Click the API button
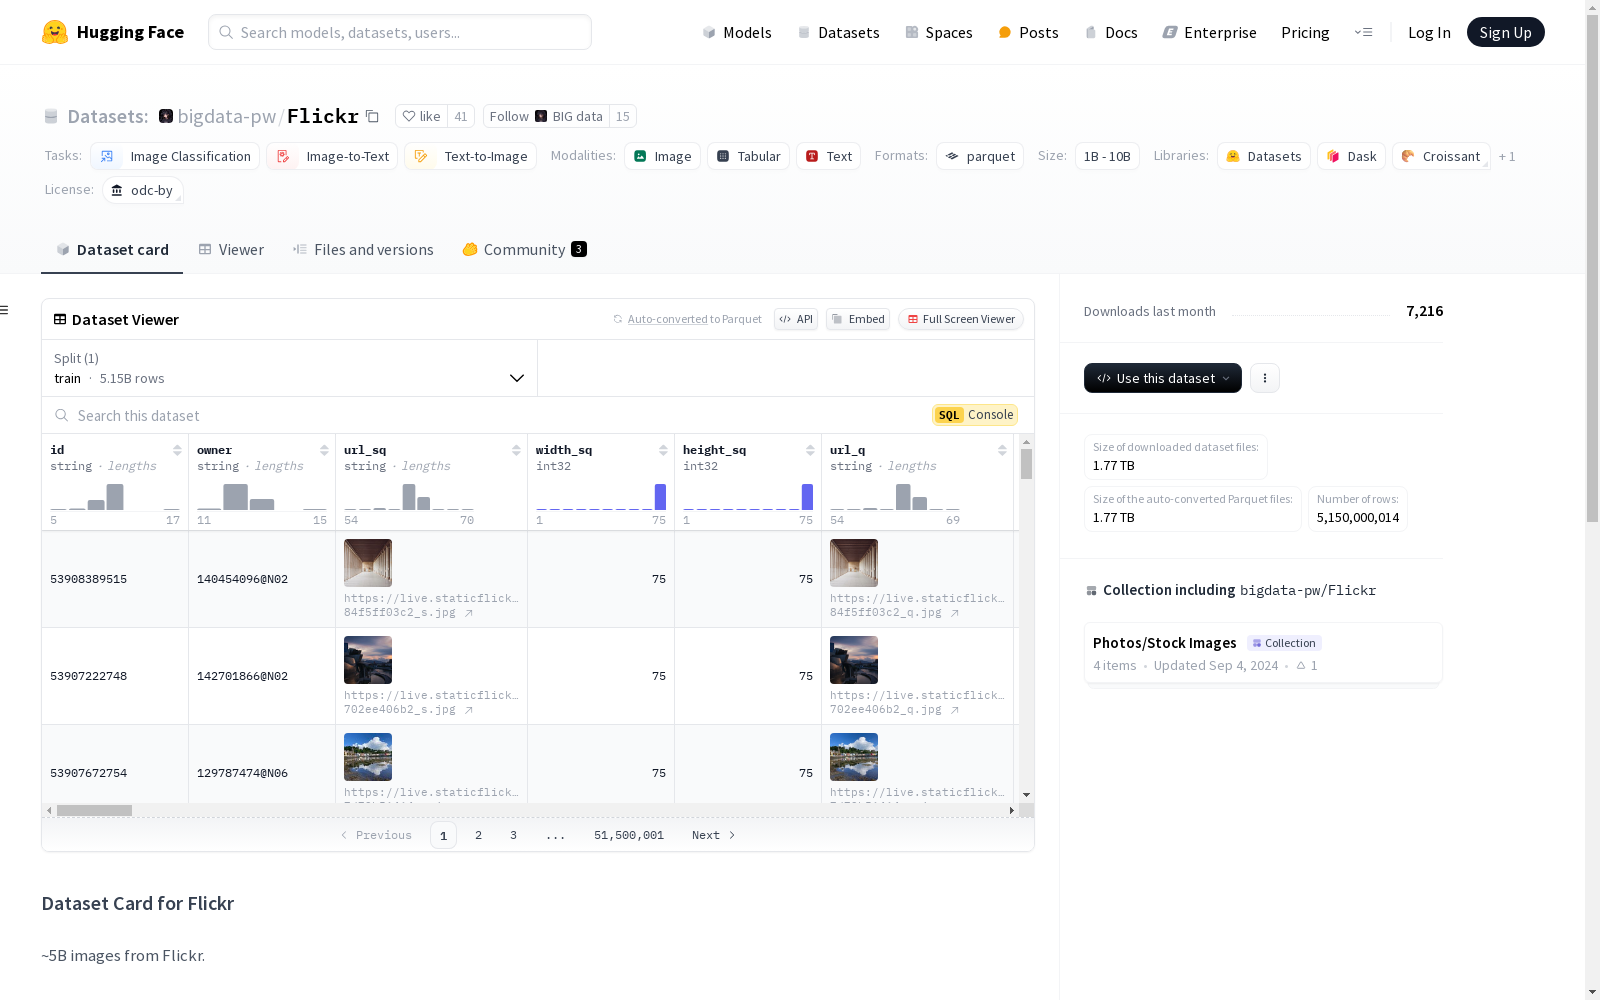 tap(796, 319)
